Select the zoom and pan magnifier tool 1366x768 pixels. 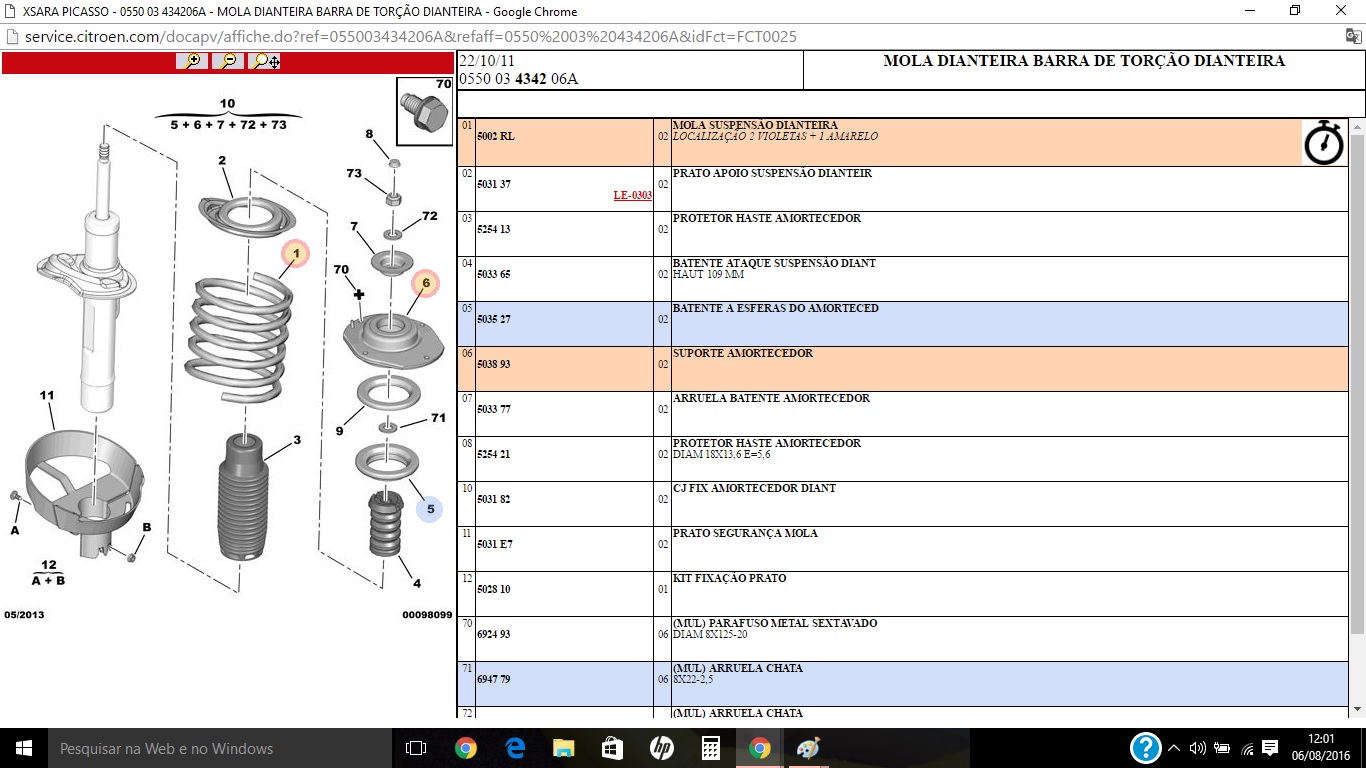point(266,61)
